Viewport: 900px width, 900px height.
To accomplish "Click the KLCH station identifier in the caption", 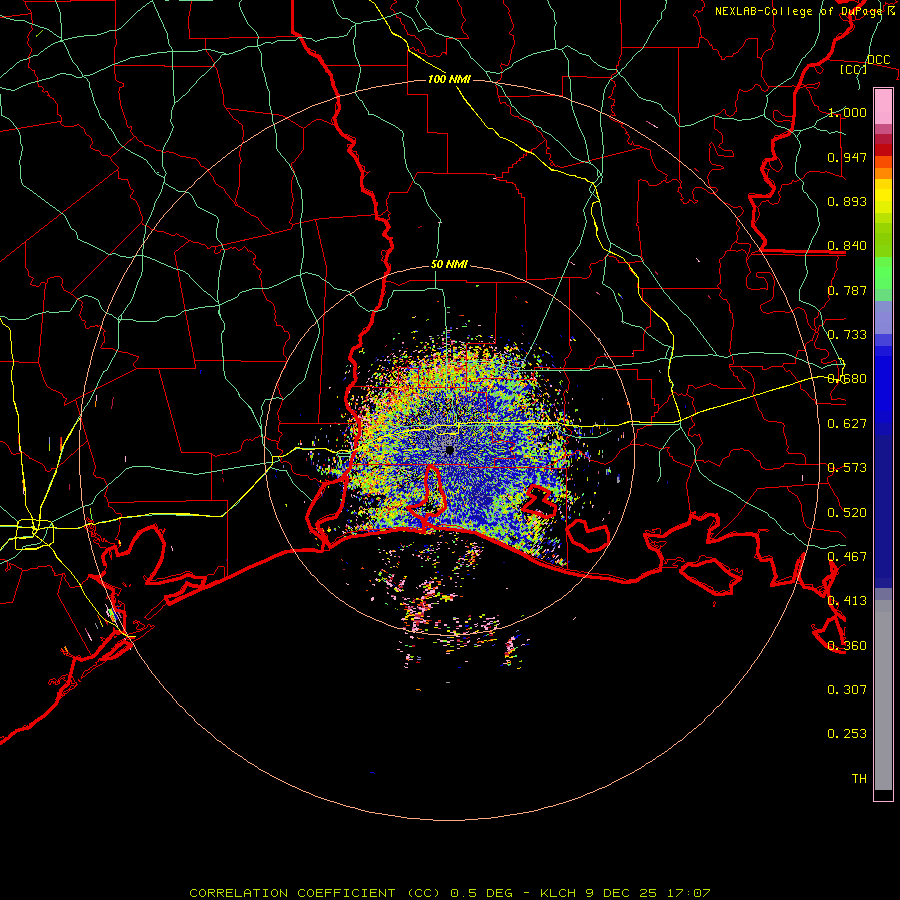I will pos(558,893).
